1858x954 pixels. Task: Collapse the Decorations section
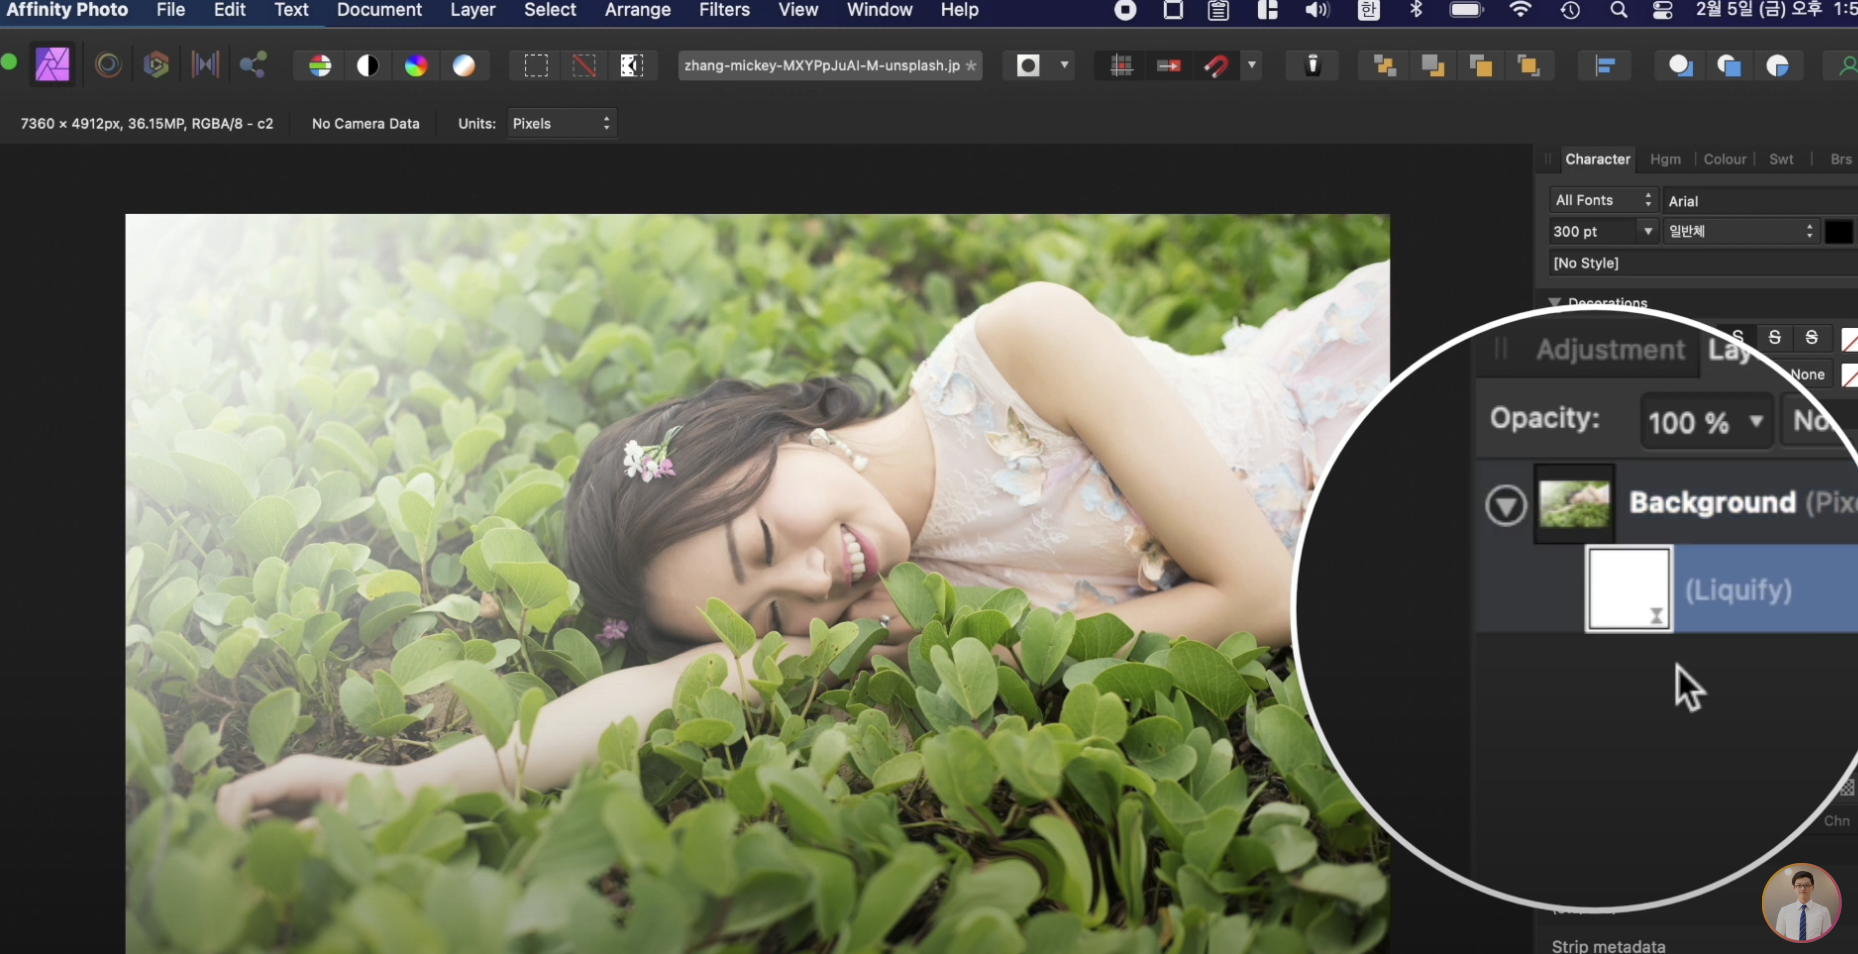[1555, 302]
